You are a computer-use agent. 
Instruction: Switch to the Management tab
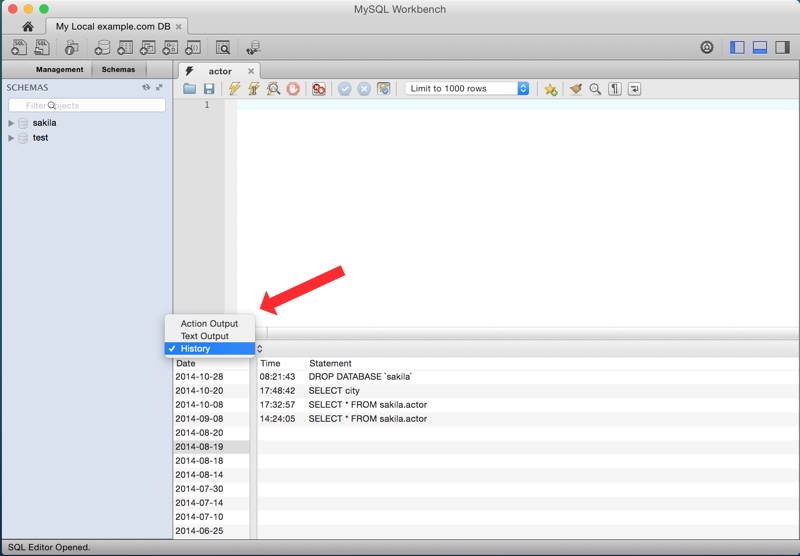click(x=59, y=69)
